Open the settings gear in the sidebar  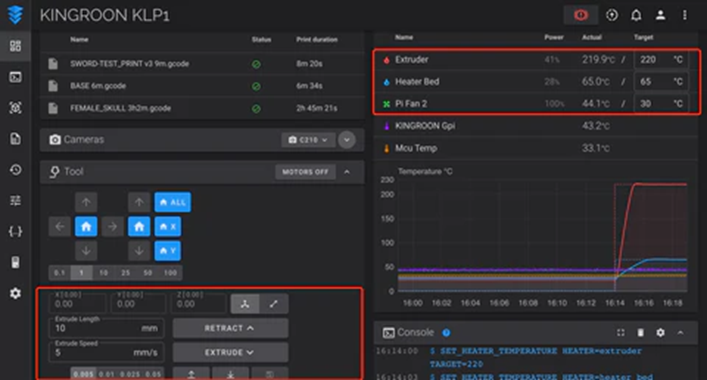click(15, 293)
